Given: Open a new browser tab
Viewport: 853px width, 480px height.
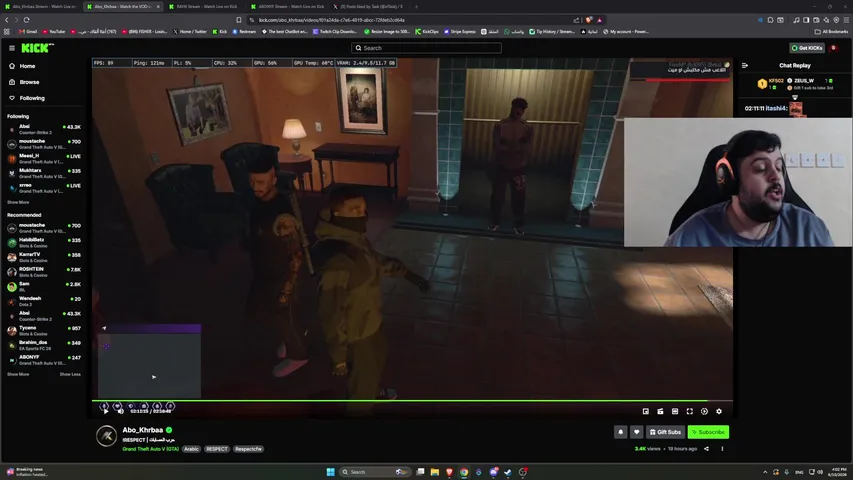Looking at the screenshot, I should coord(416,7).
